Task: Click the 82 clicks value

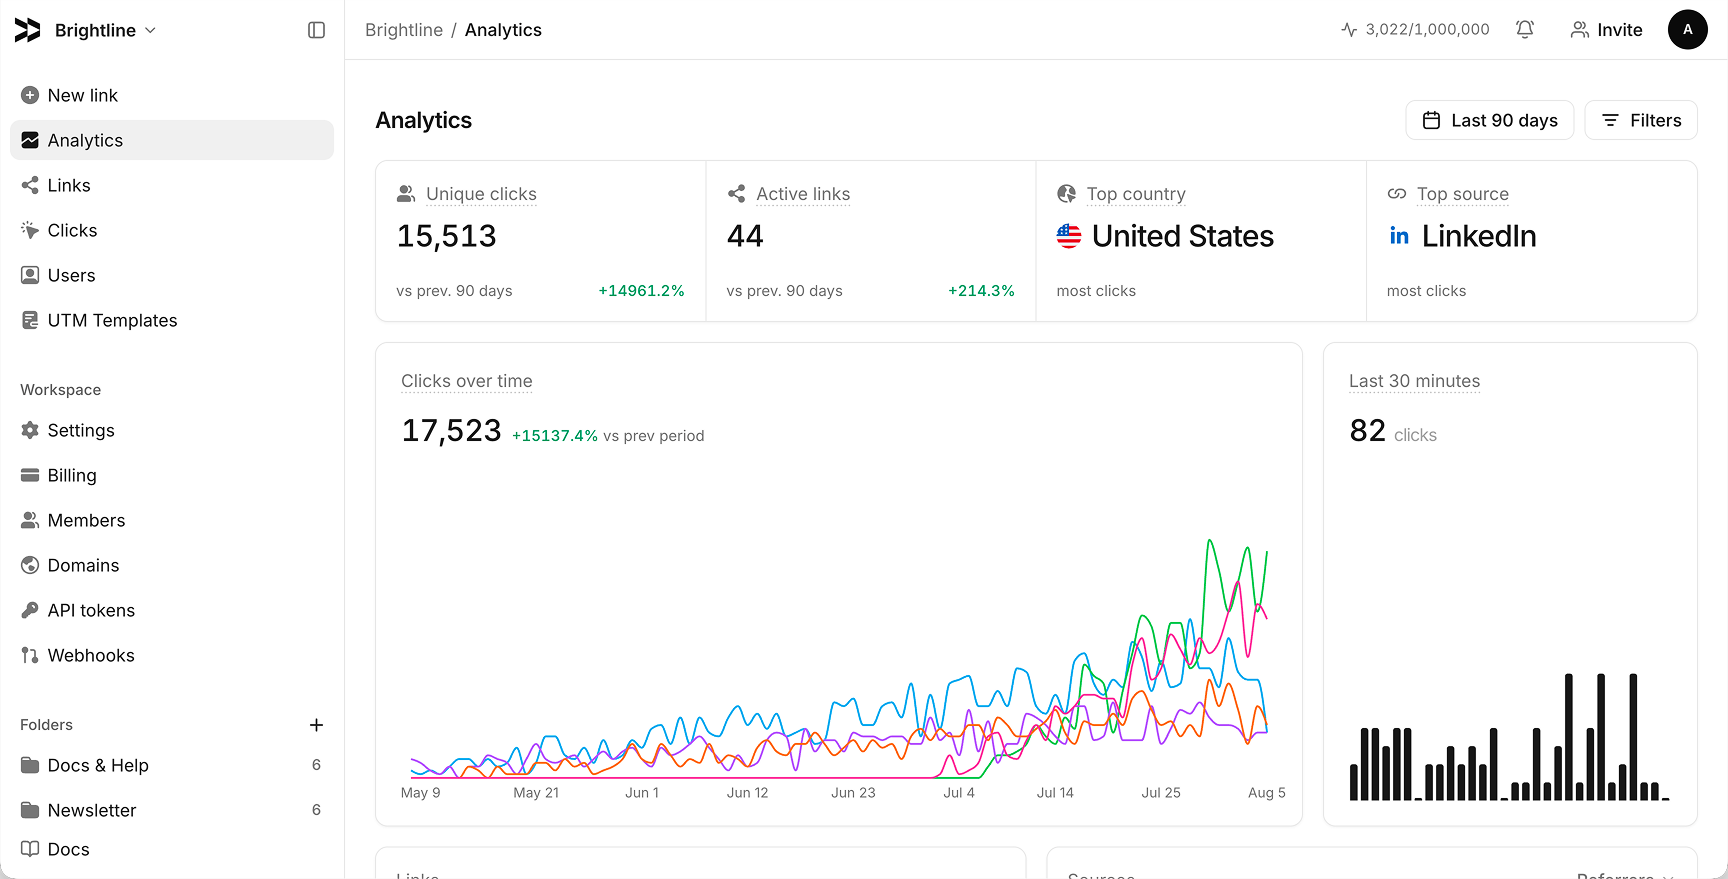Action: tap(1368, 431)
